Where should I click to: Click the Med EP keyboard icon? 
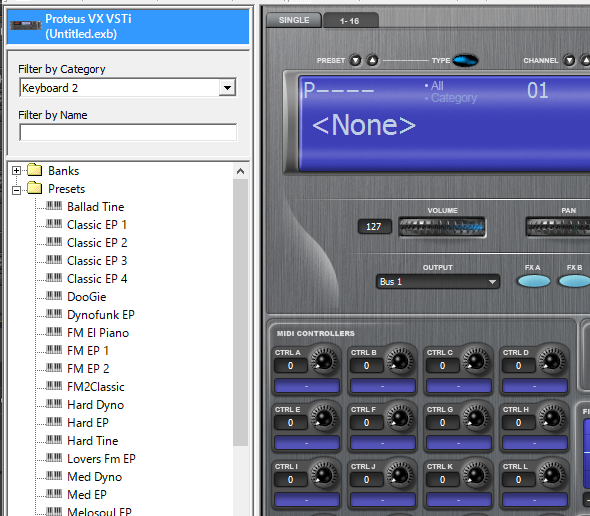pos(54,493)
